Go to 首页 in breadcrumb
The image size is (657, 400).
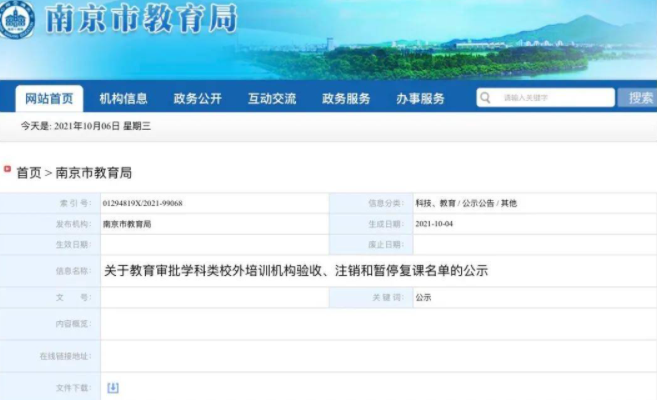click(x=28, y=173)
